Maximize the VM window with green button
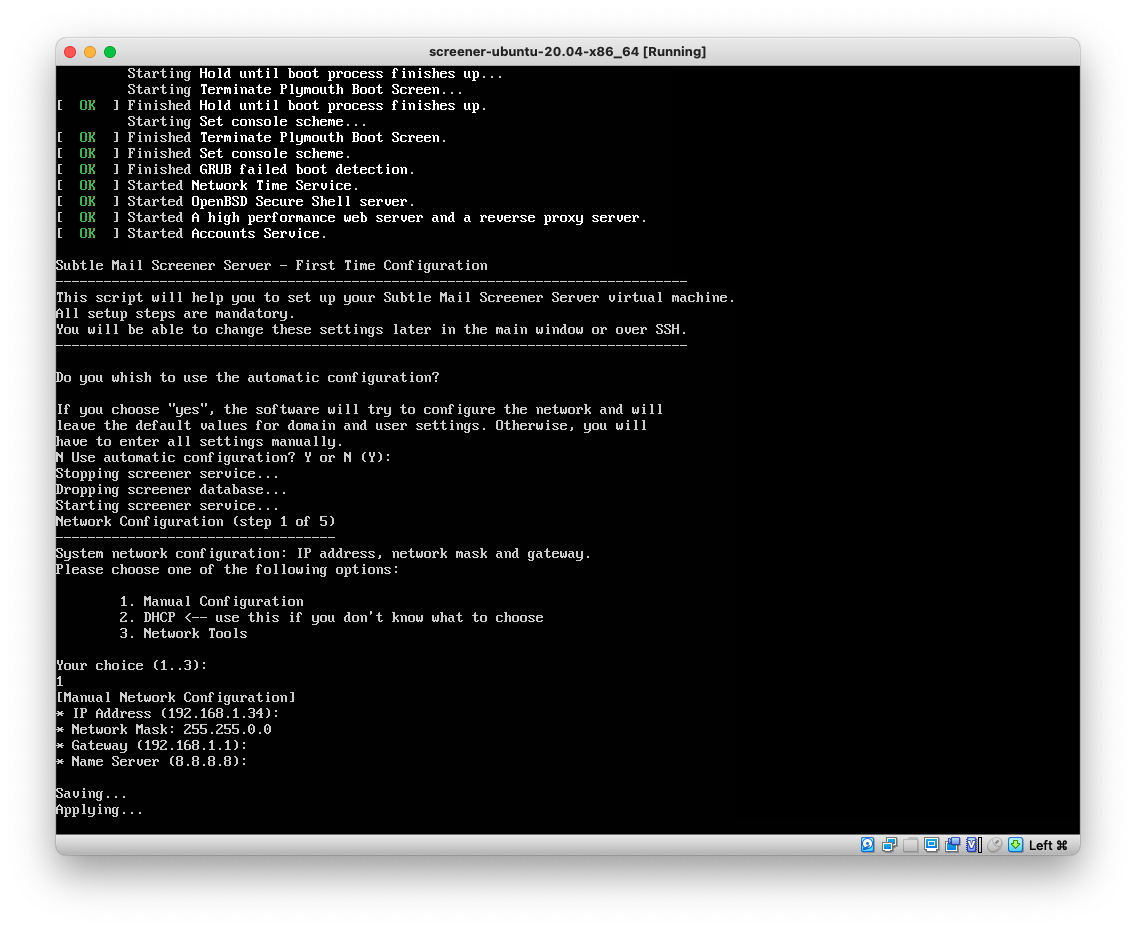Screen dimensions: 1136x929 [110, 52]
